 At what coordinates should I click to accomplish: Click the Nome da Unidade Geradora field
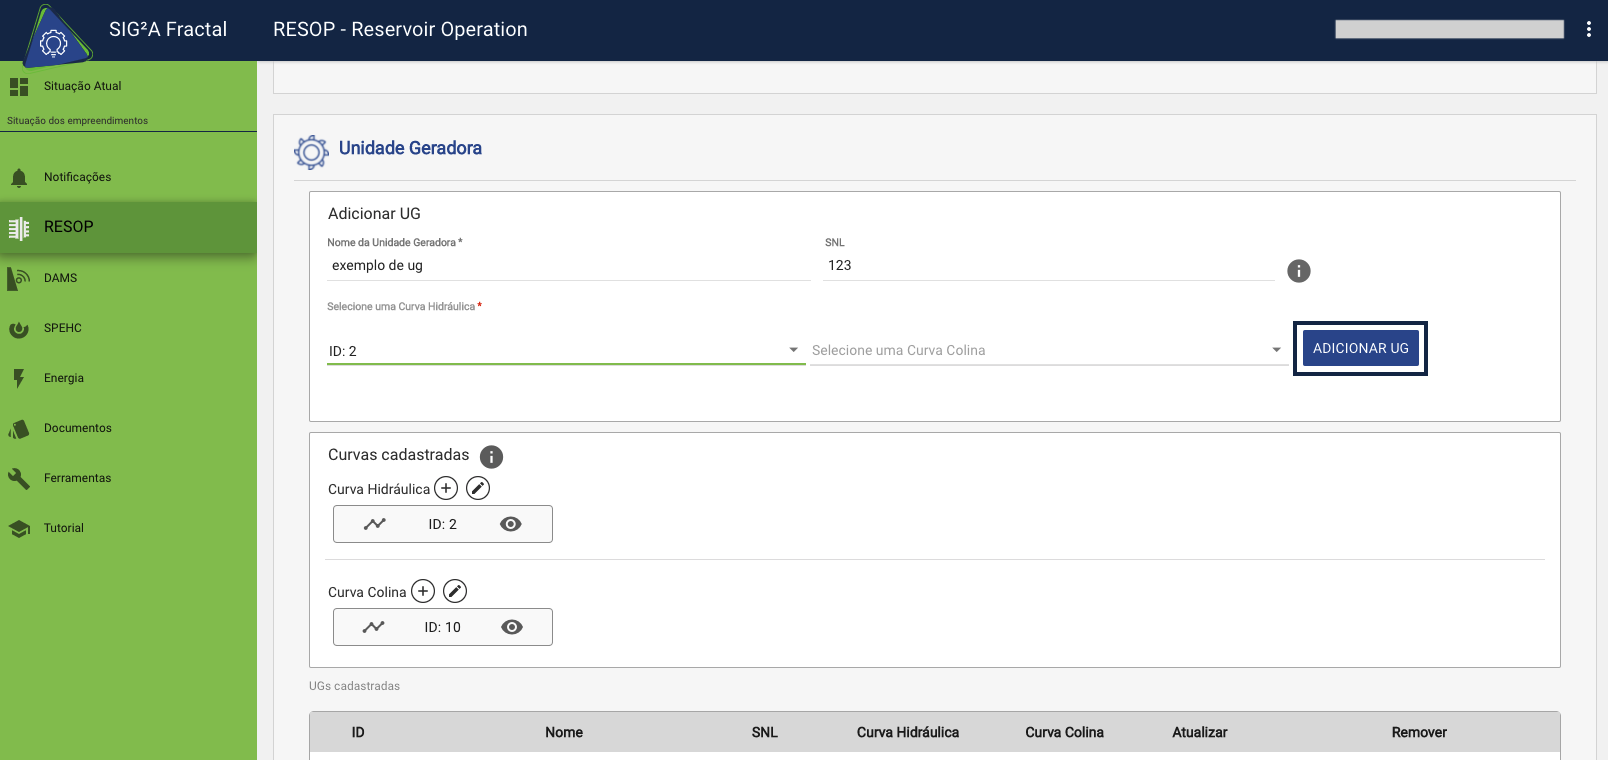pyautogui.click(x=567, y=266)
